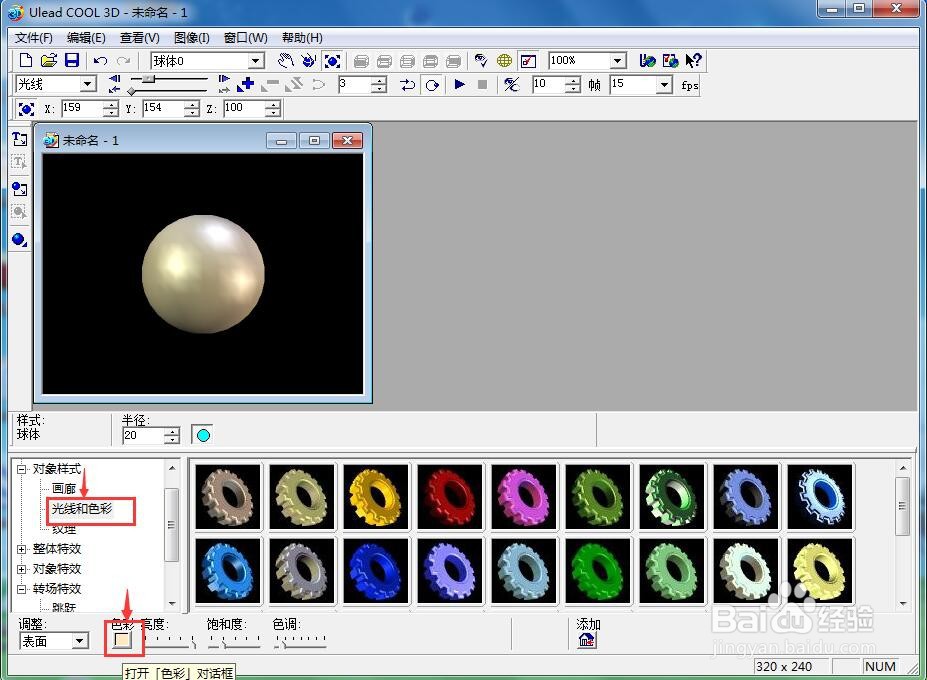
Task: Open the 编辑(E) menu
Action: (x=86, y=38)
